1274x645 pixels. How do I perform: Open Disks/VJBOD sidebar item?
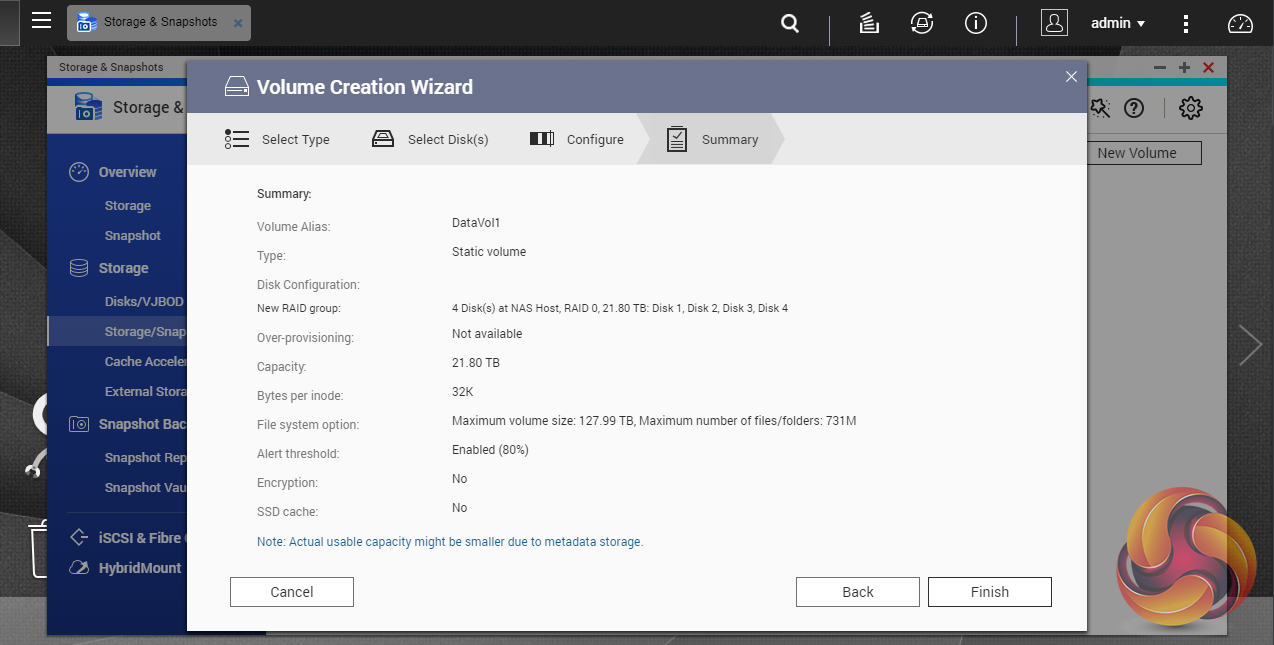click(143, 301)
